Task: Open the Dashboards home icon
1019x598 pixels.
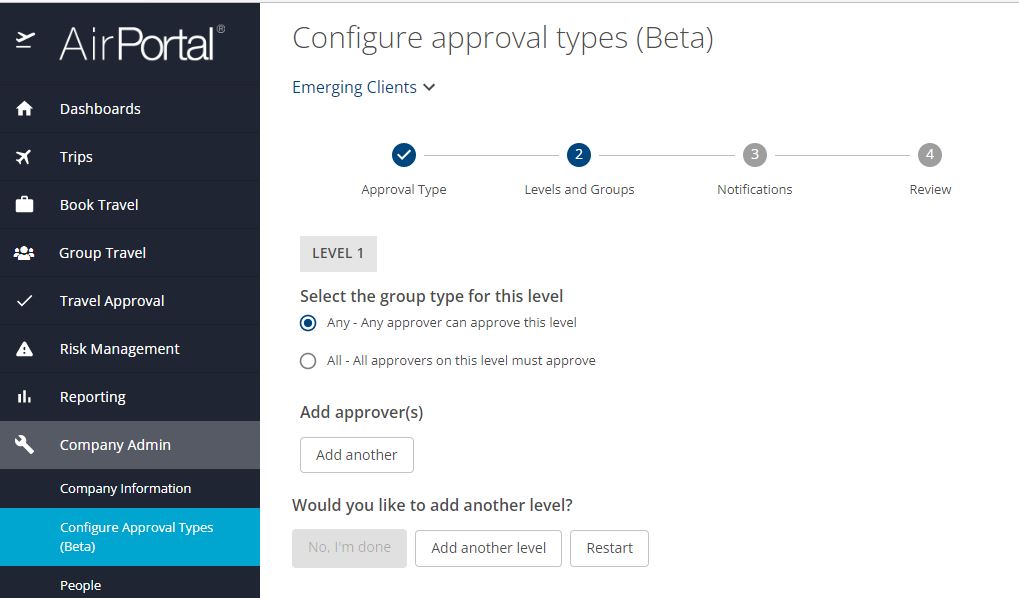Action: (24, 109)
